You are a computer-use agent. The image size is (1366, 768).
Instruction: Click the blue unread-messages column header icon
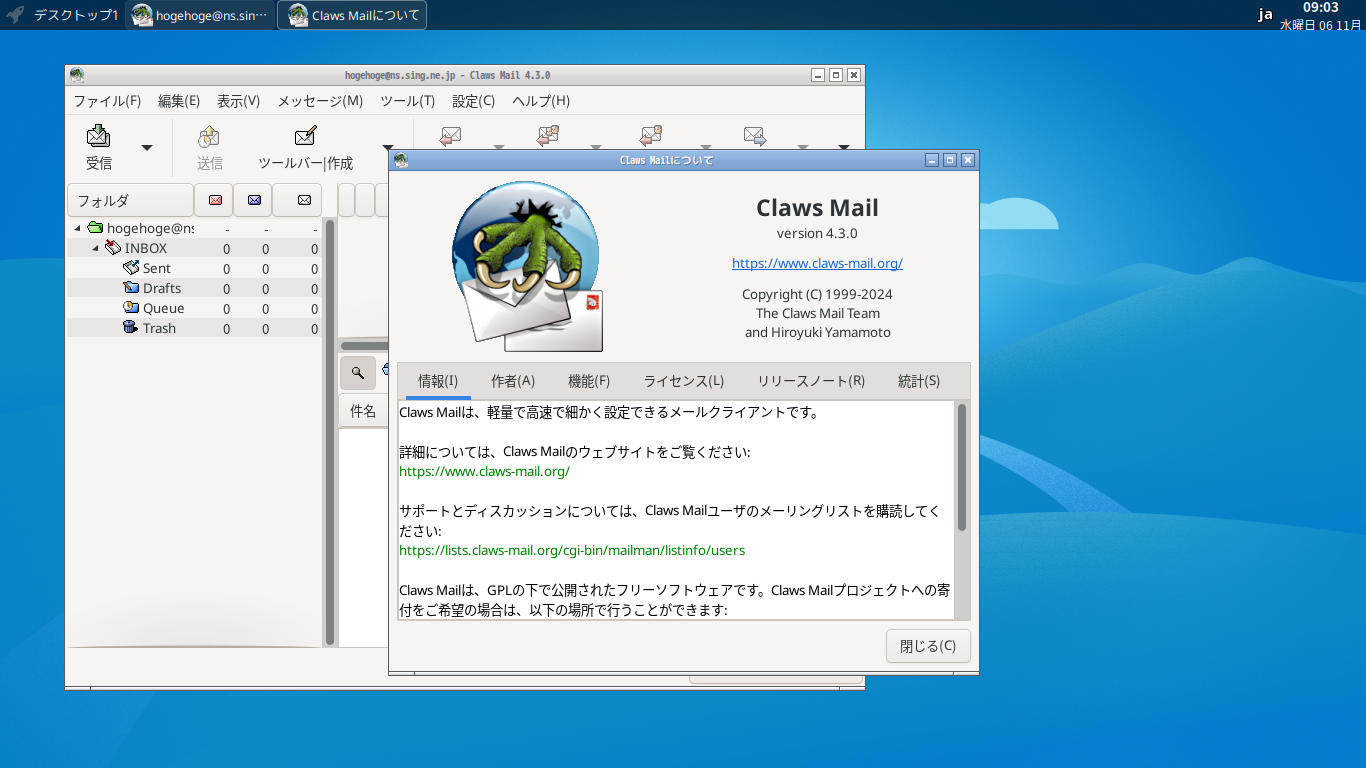tap(253, 200)
